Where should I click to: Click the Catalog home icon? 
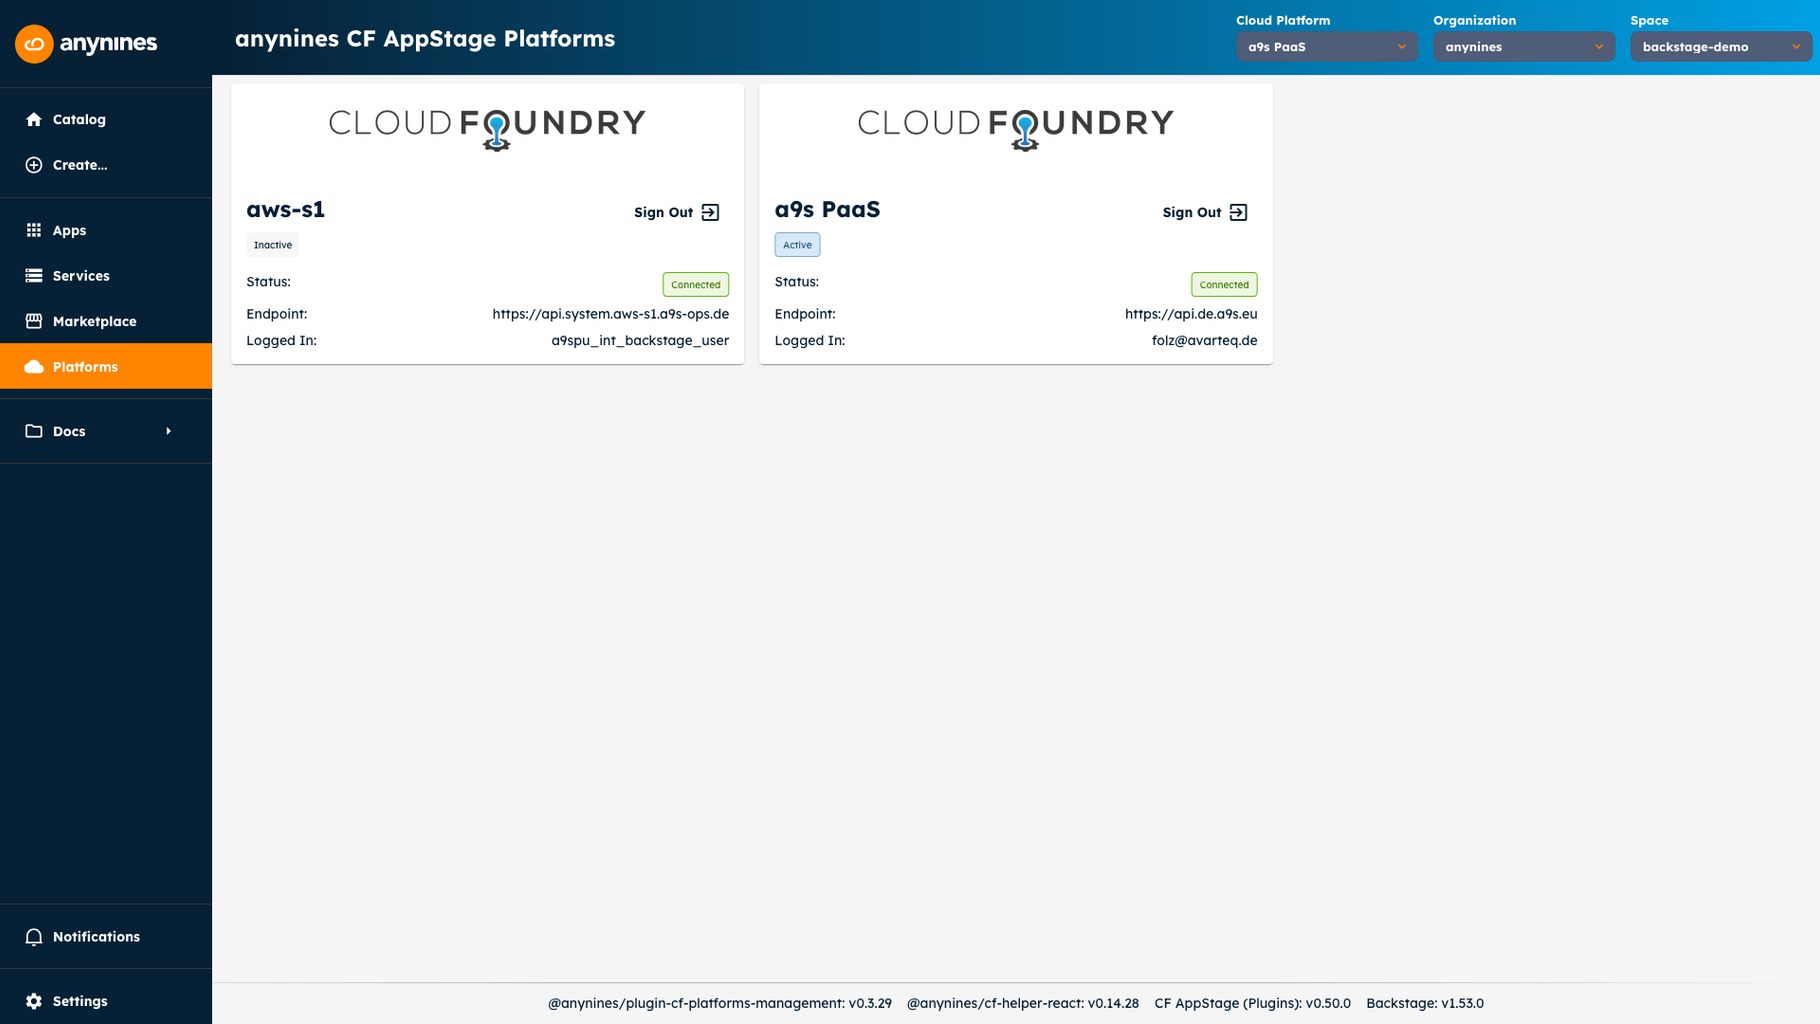tap(34, 119)
